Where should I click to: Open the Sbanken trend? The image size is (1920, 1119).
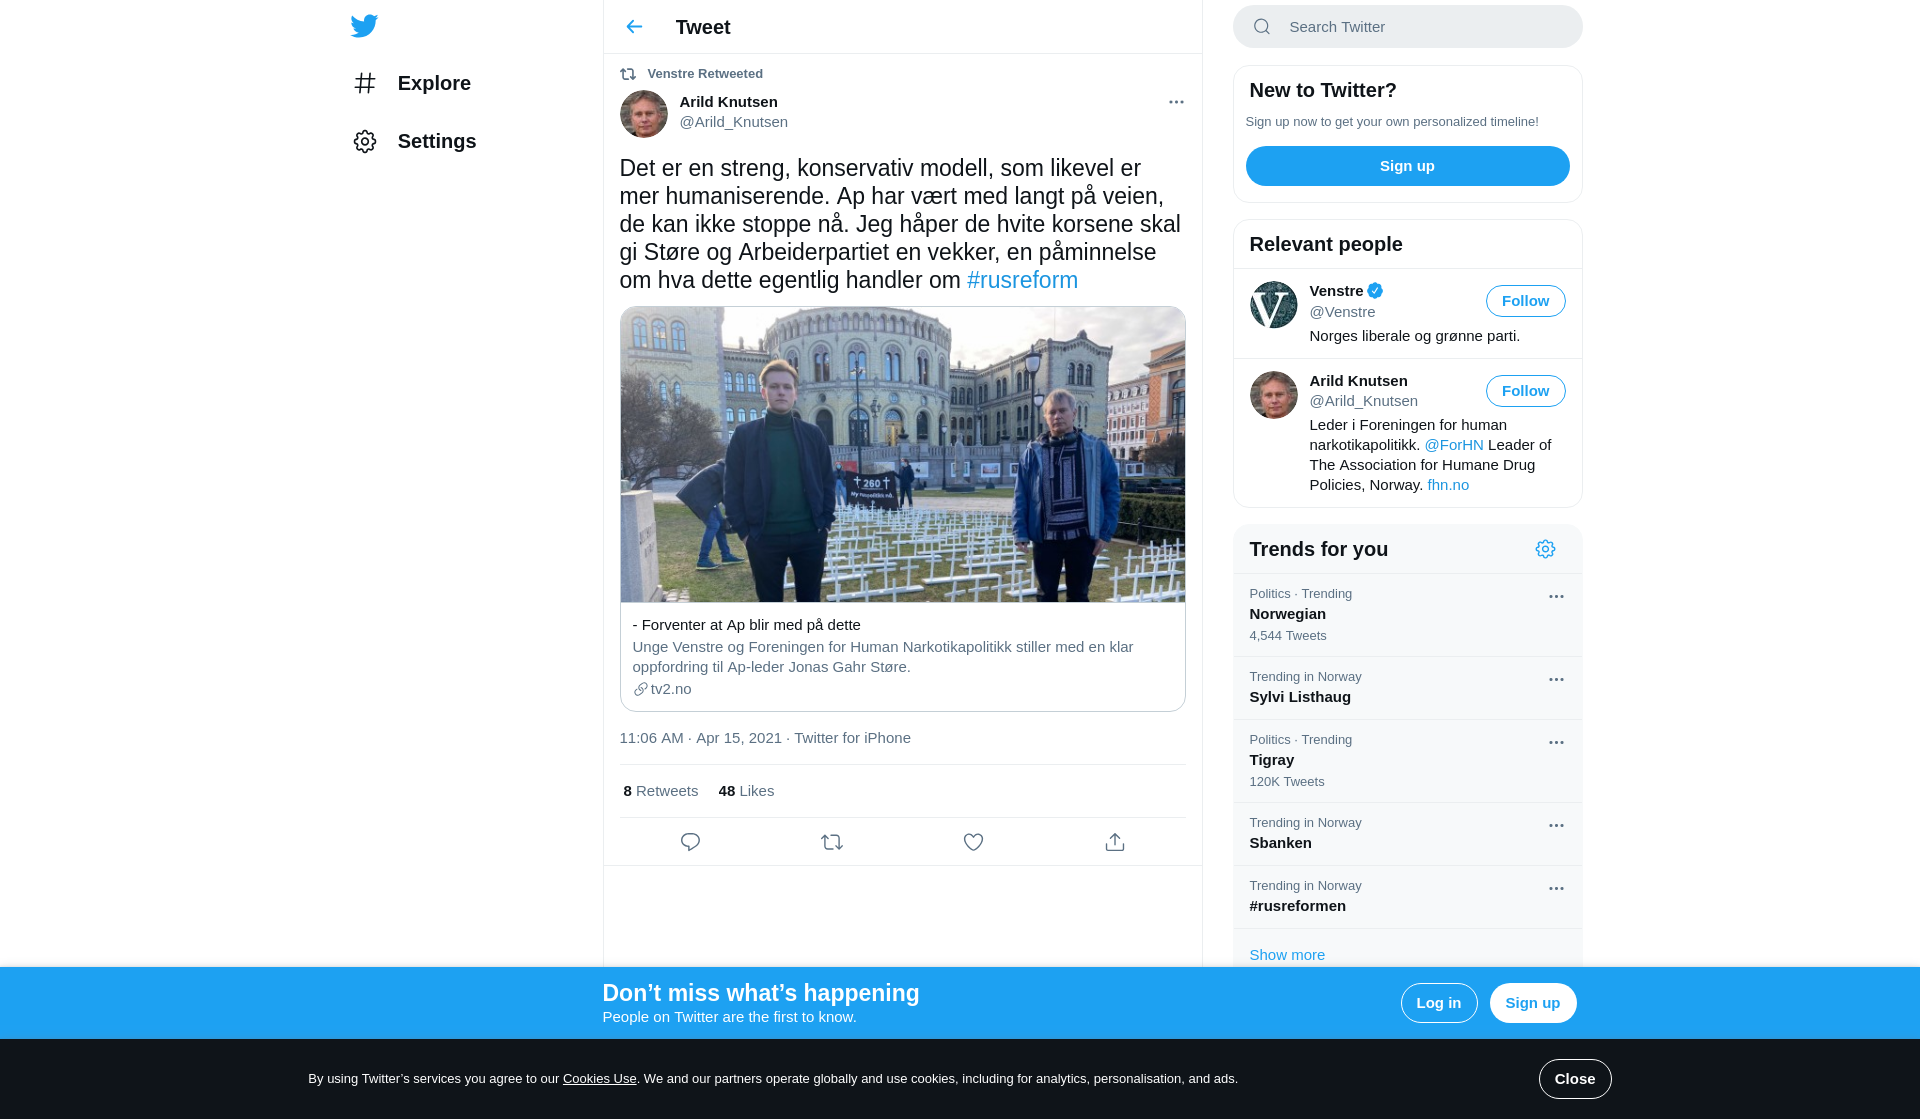click(1407, 834)
